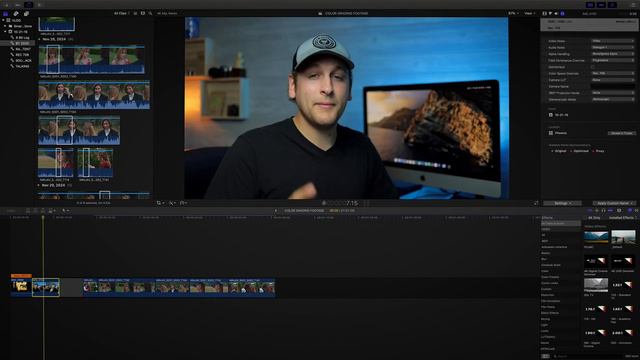Click the Insert clip icon in the timeline toolbar
The width and height of the screenshot is (640, 360).
pyautogui.click(x=36, y=211)
